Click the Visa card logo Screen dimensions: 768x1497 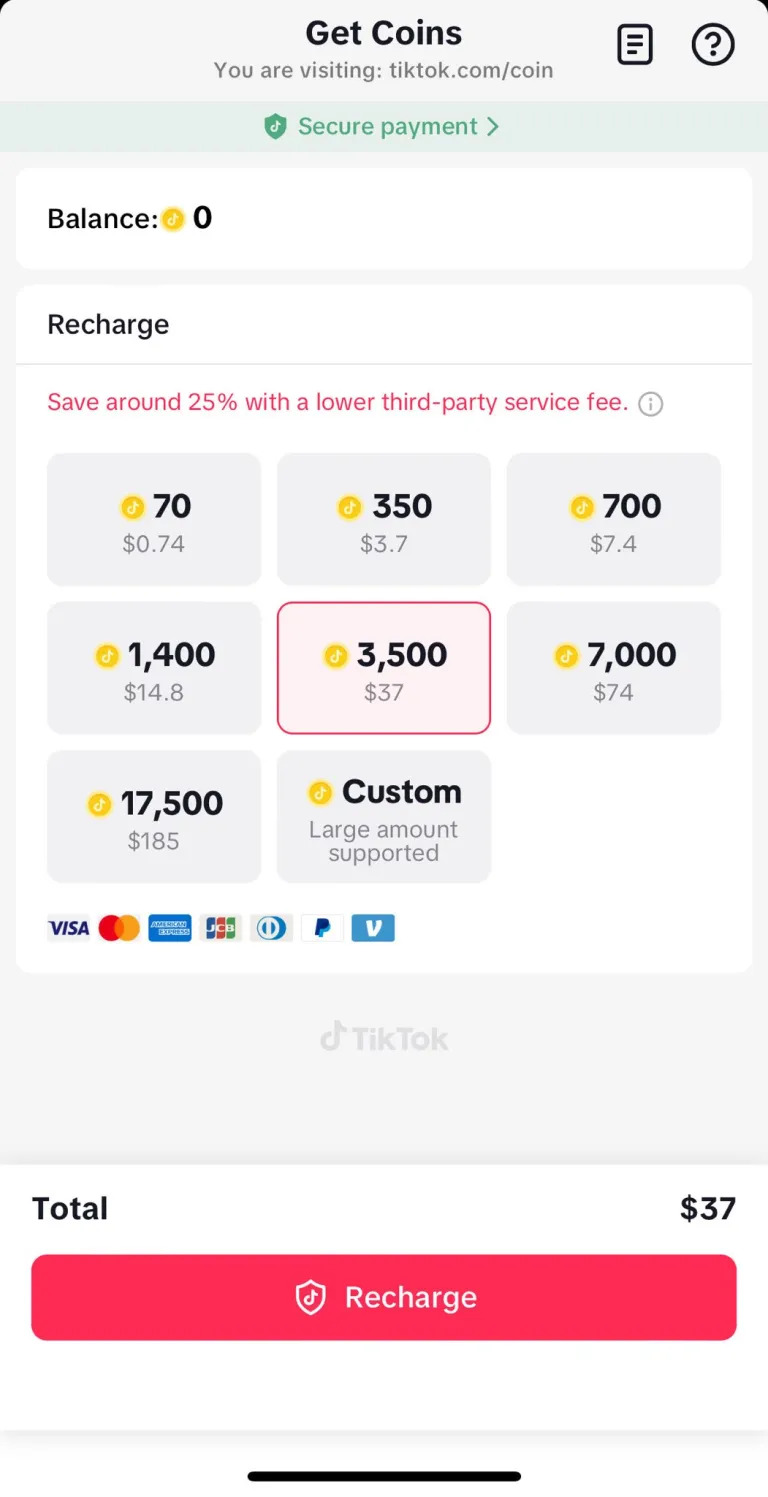click(x=69, y=928)
